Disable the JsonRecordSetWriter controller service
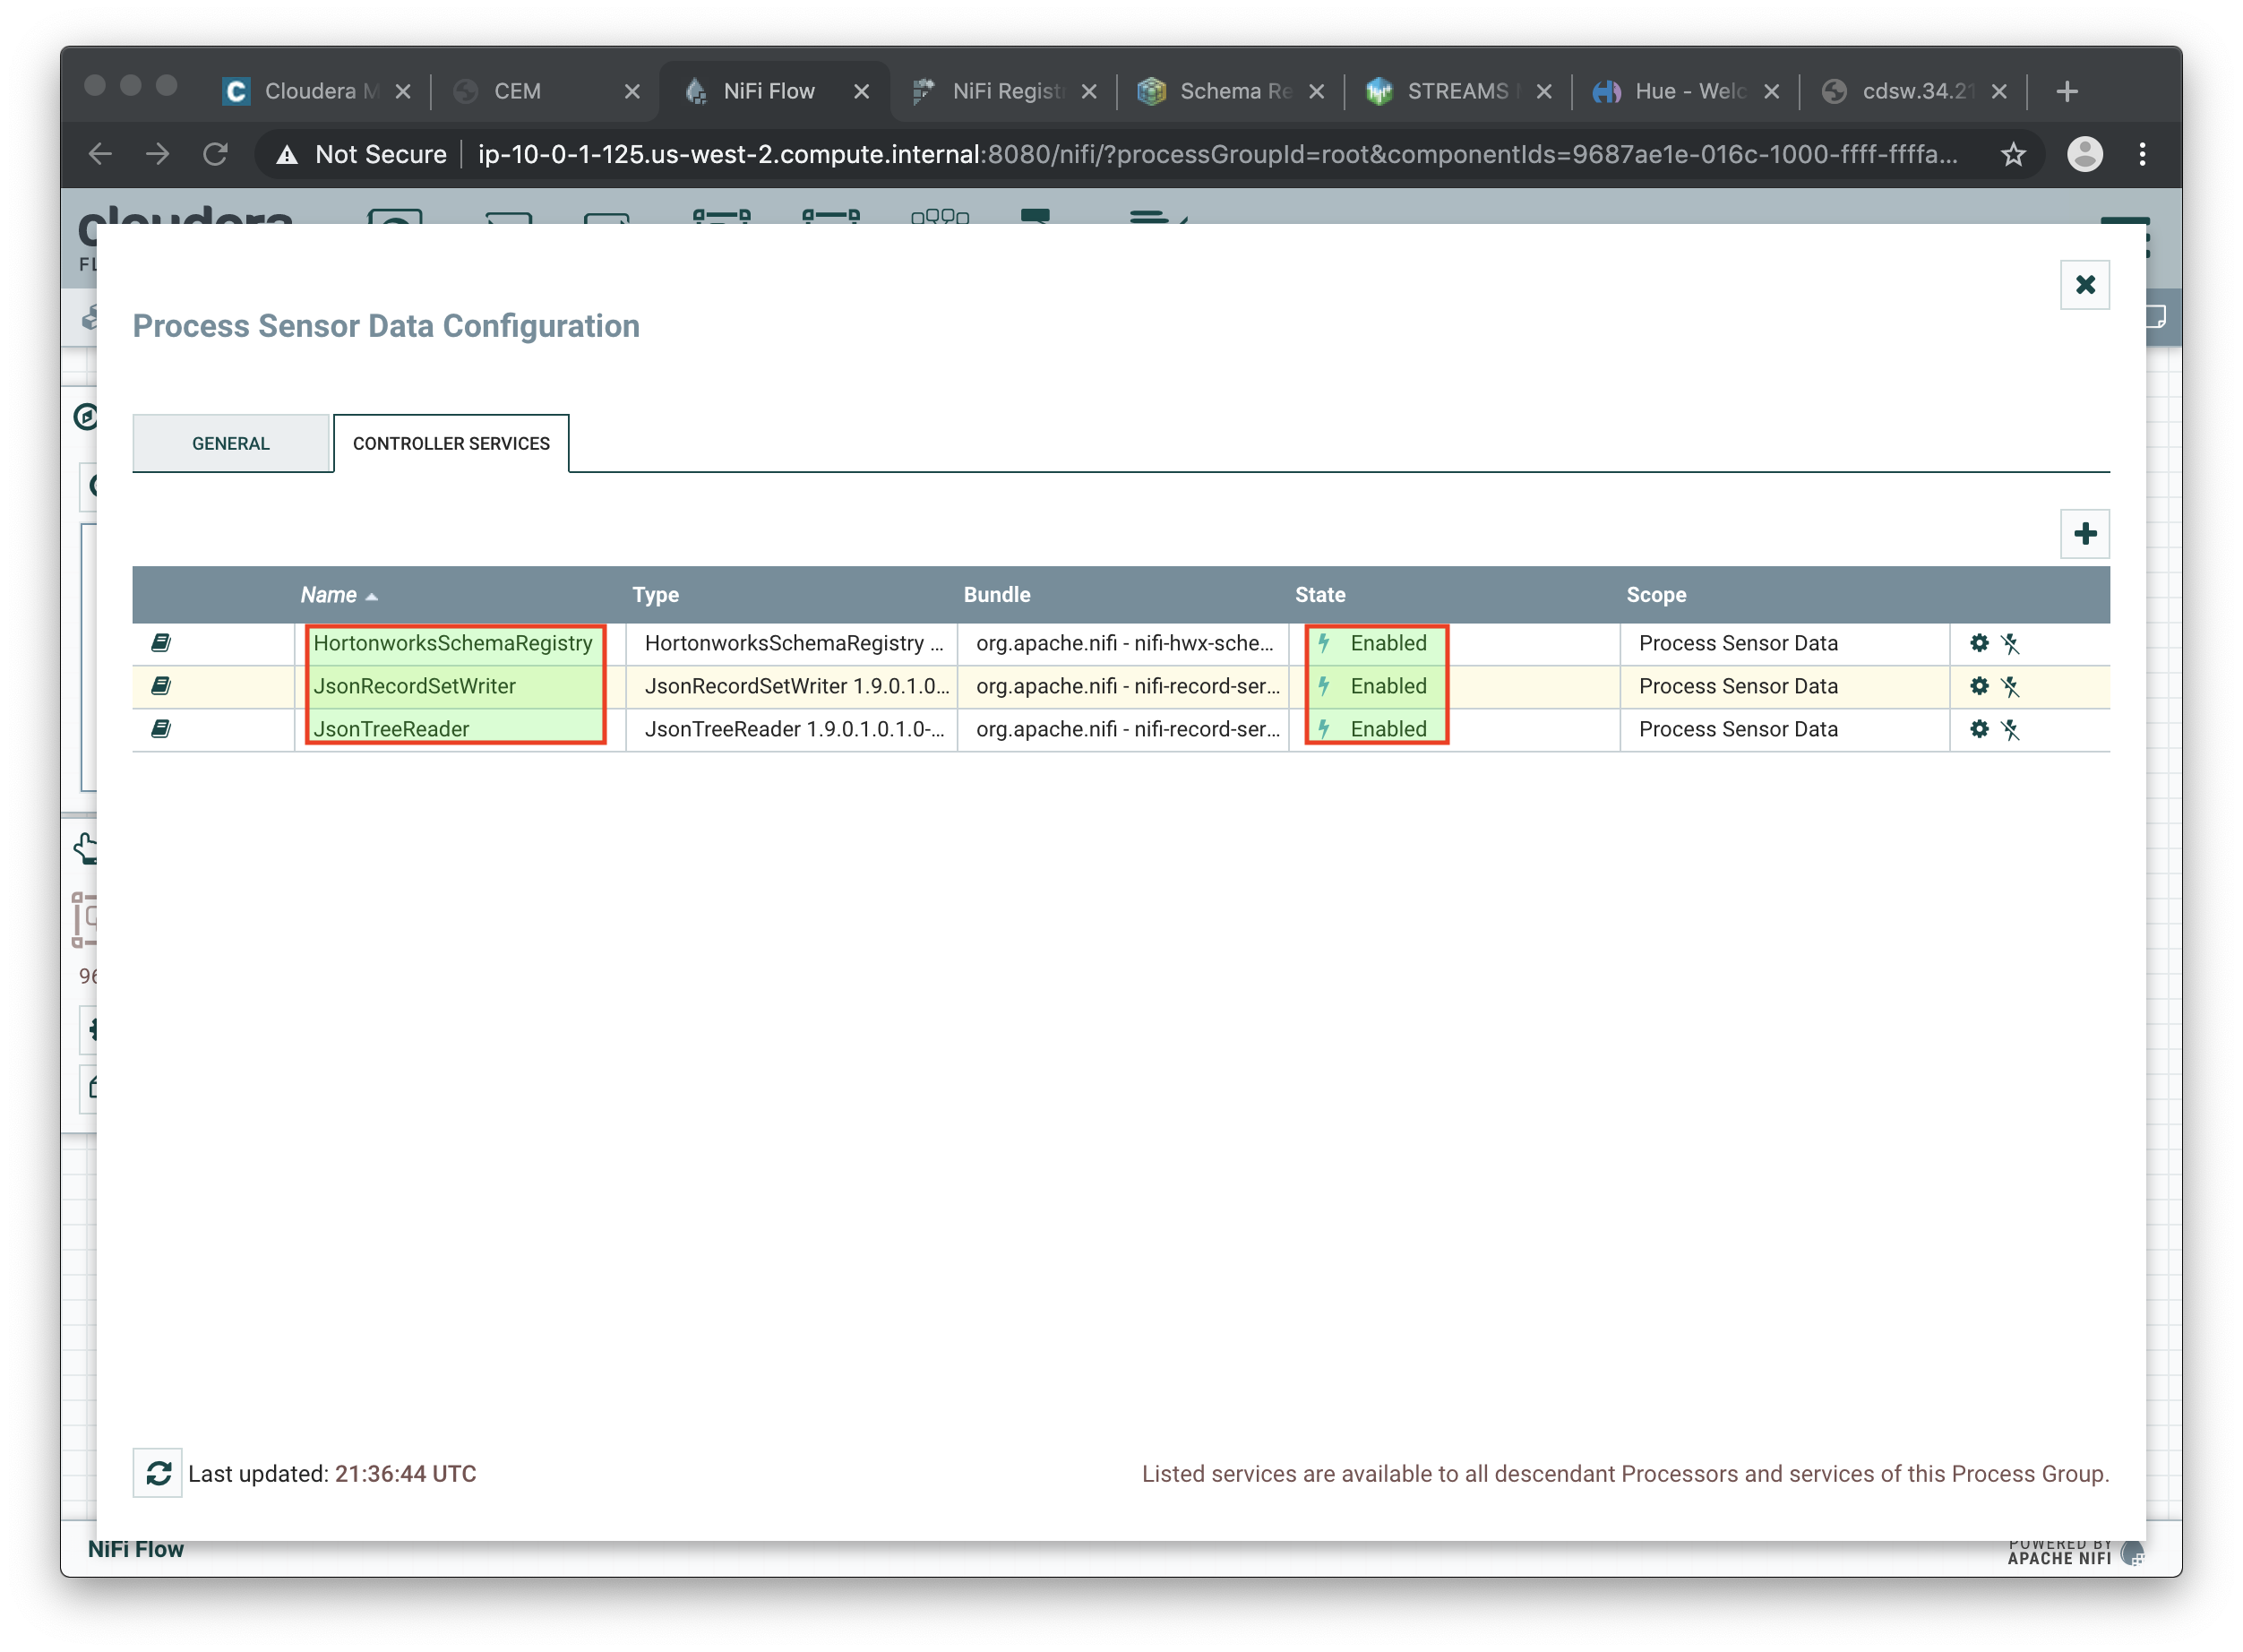This screenshot has height=1652, width=2243. point(2010,687)
